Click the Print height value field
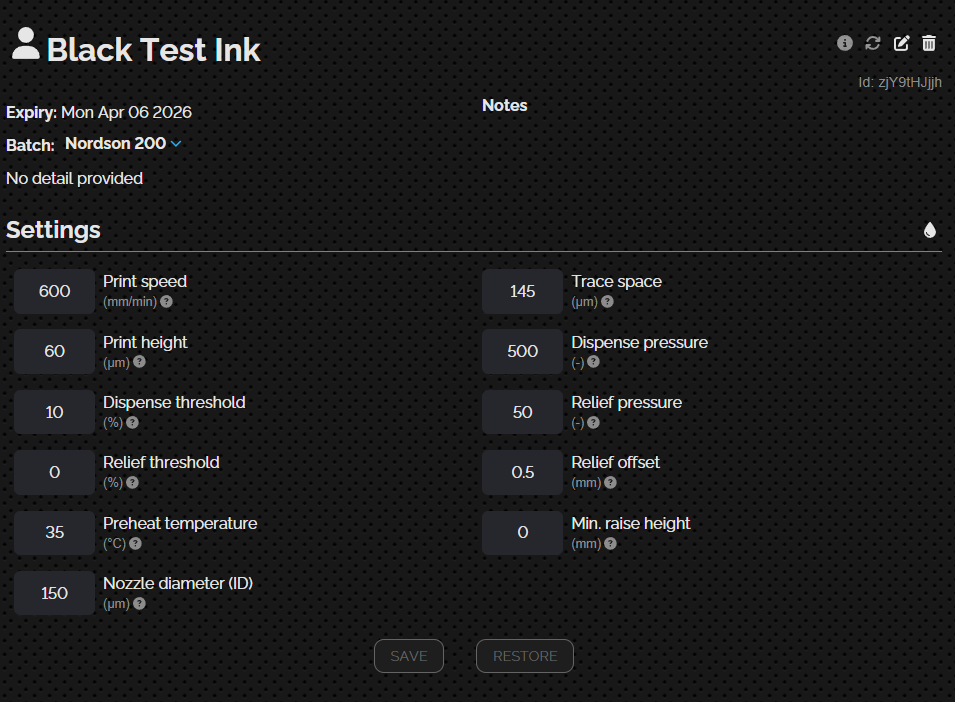The height and width of the screenshot is (702, 955). (x=55, y=351)
